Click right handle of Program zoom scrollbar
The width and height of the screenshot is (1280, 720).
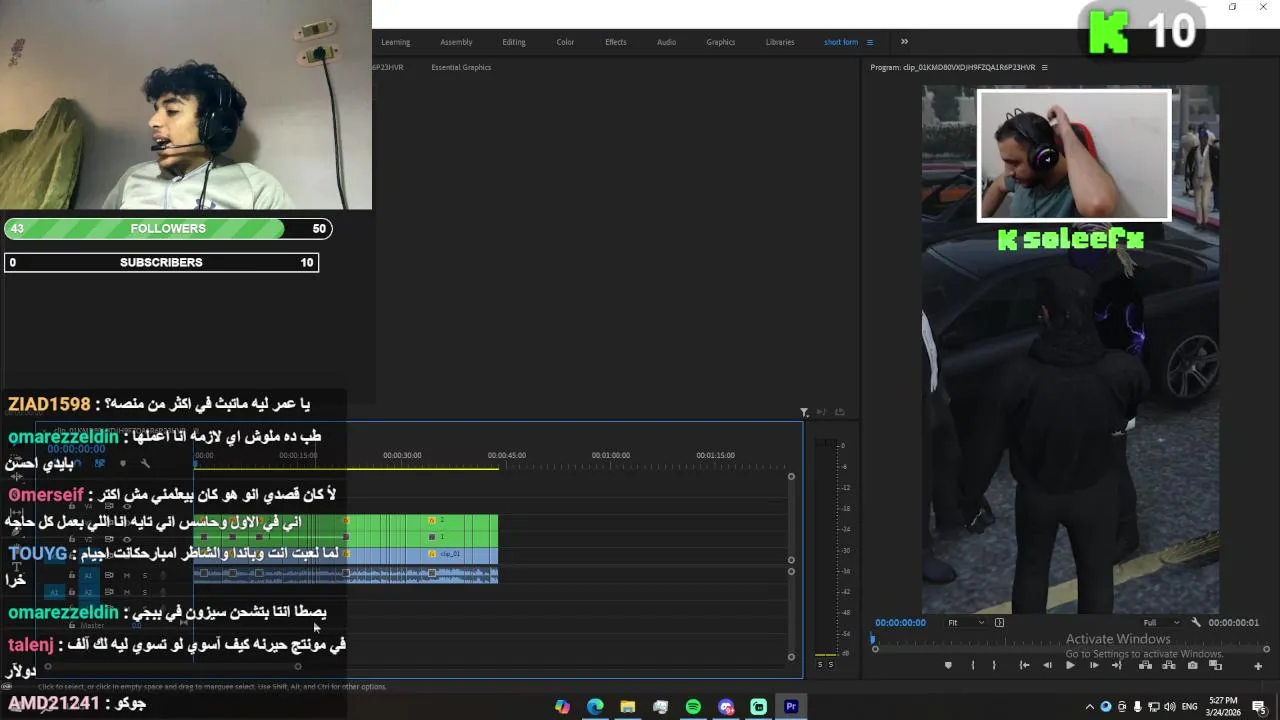point(1266,649)
